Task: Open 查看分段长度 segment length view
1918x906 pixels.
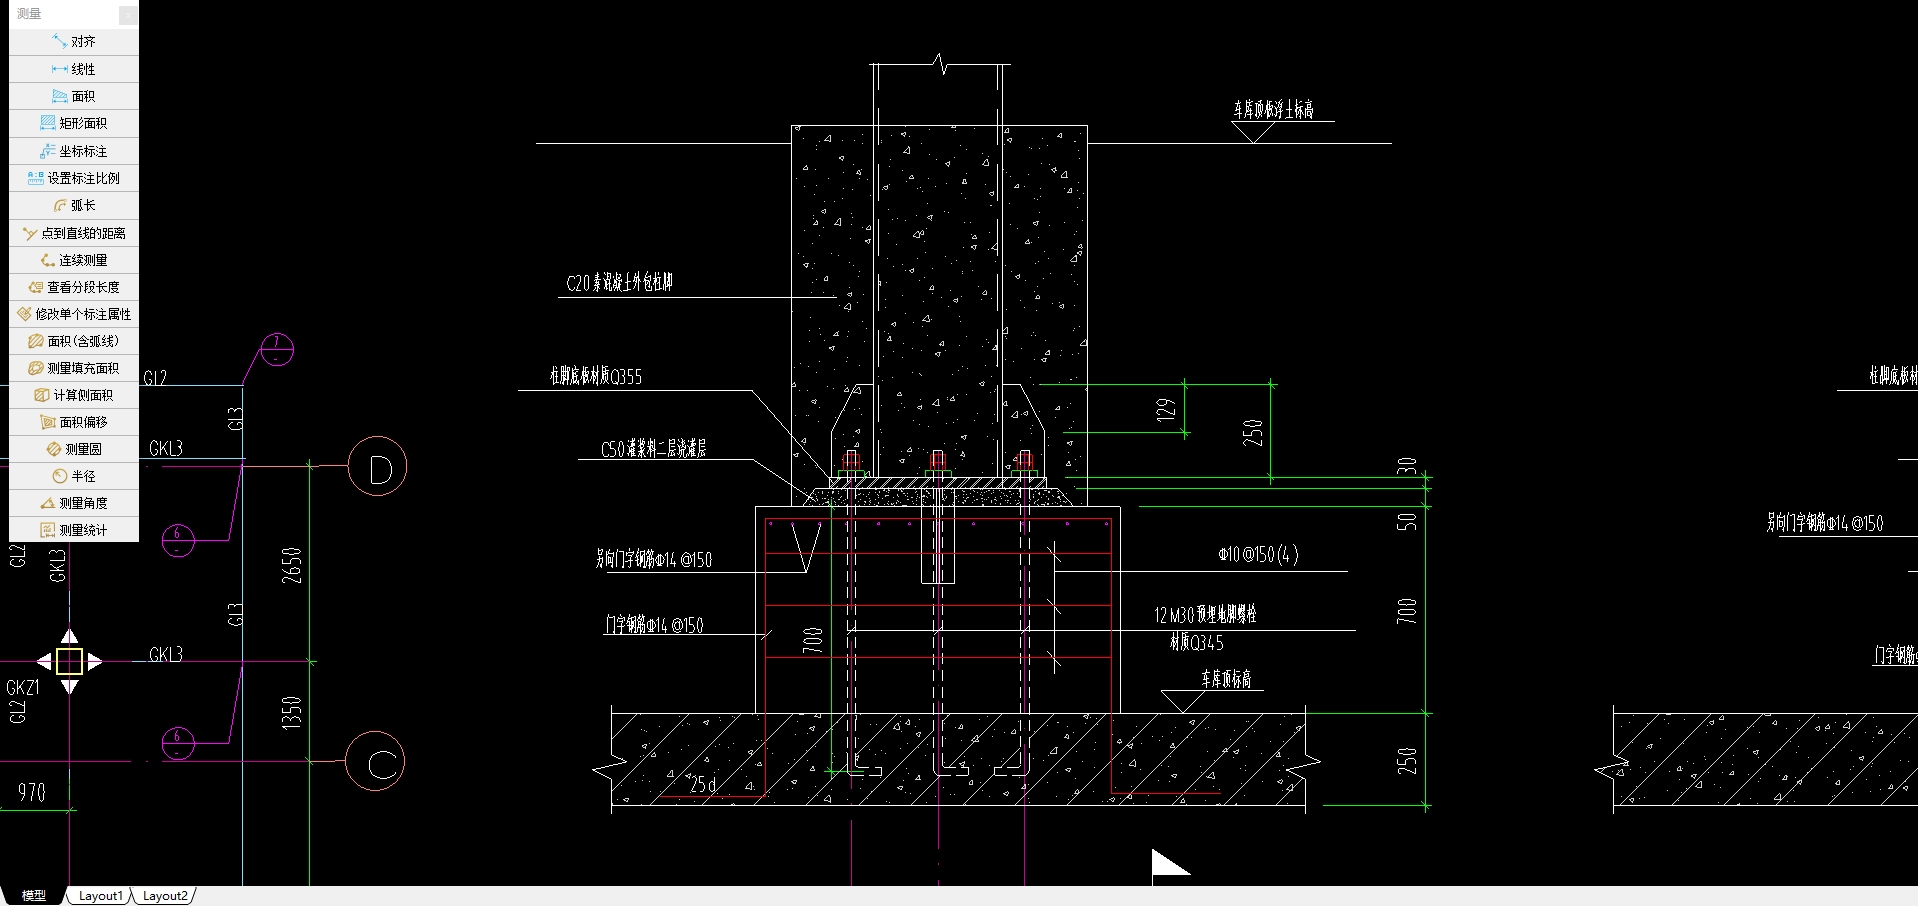Action: (74, 287)
